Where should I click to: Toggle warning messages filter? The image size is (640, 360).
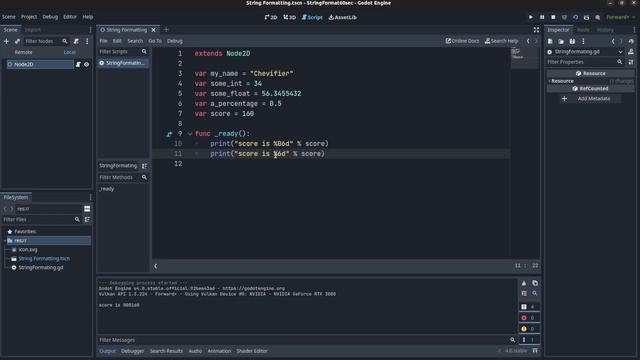click(x=529, y=329)
